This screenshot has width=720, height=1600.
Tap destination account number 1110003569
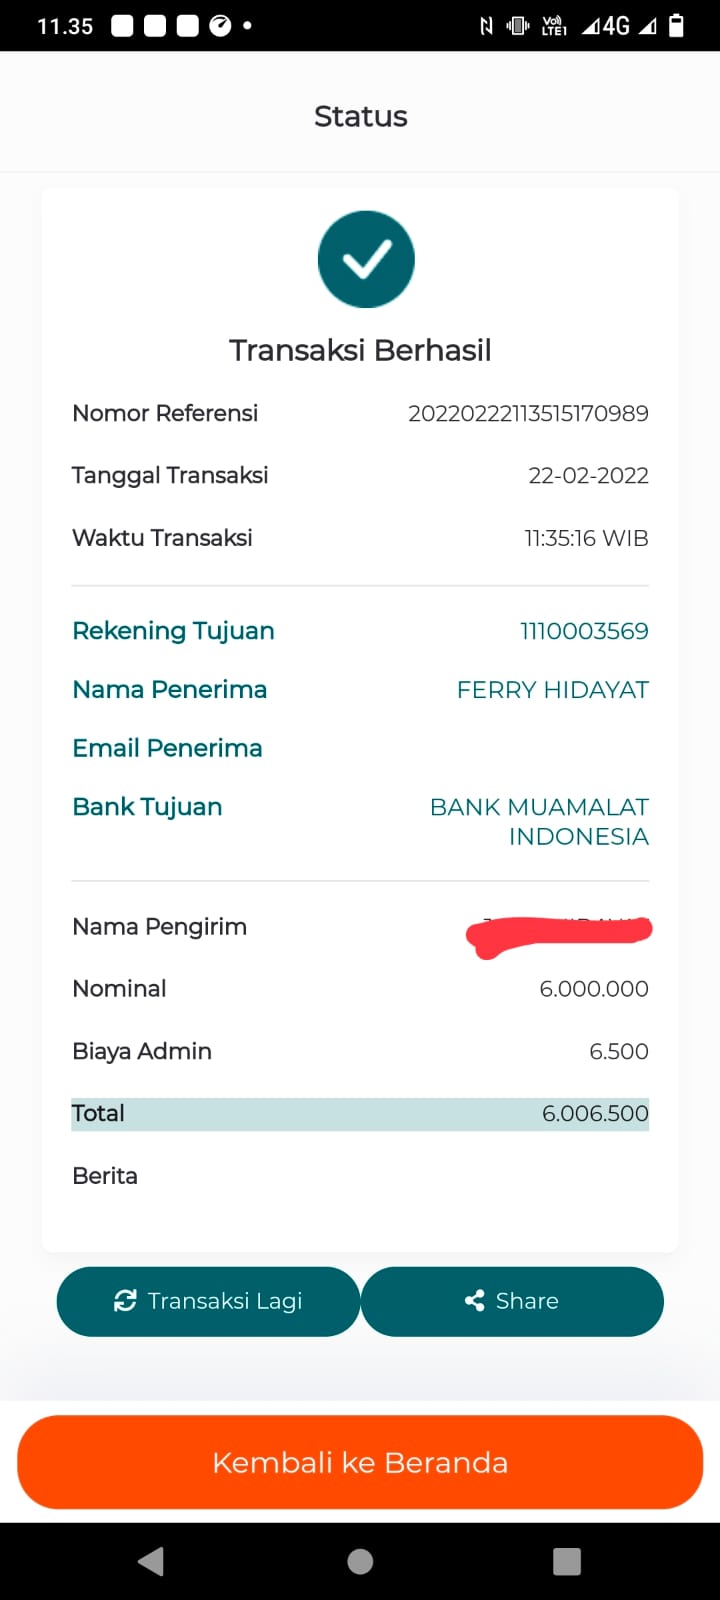(x=584, y=631)
